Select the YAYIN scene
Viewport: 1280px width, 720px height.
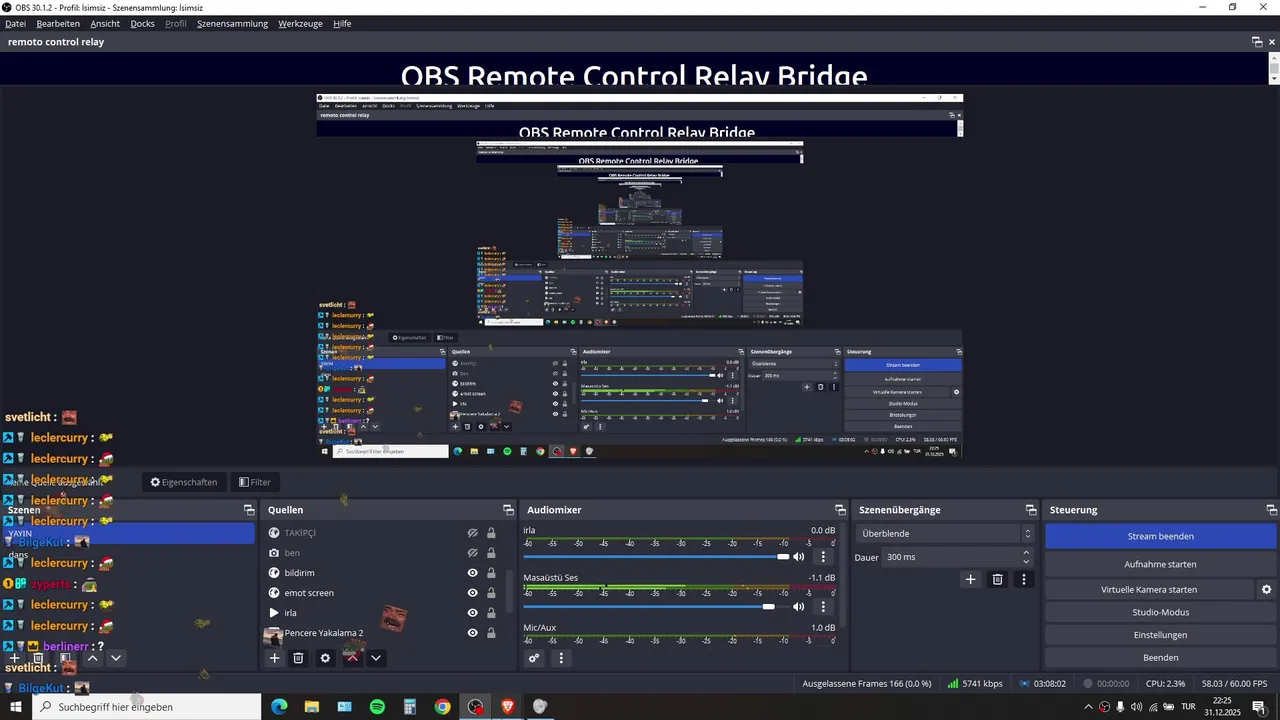(128, 534)
